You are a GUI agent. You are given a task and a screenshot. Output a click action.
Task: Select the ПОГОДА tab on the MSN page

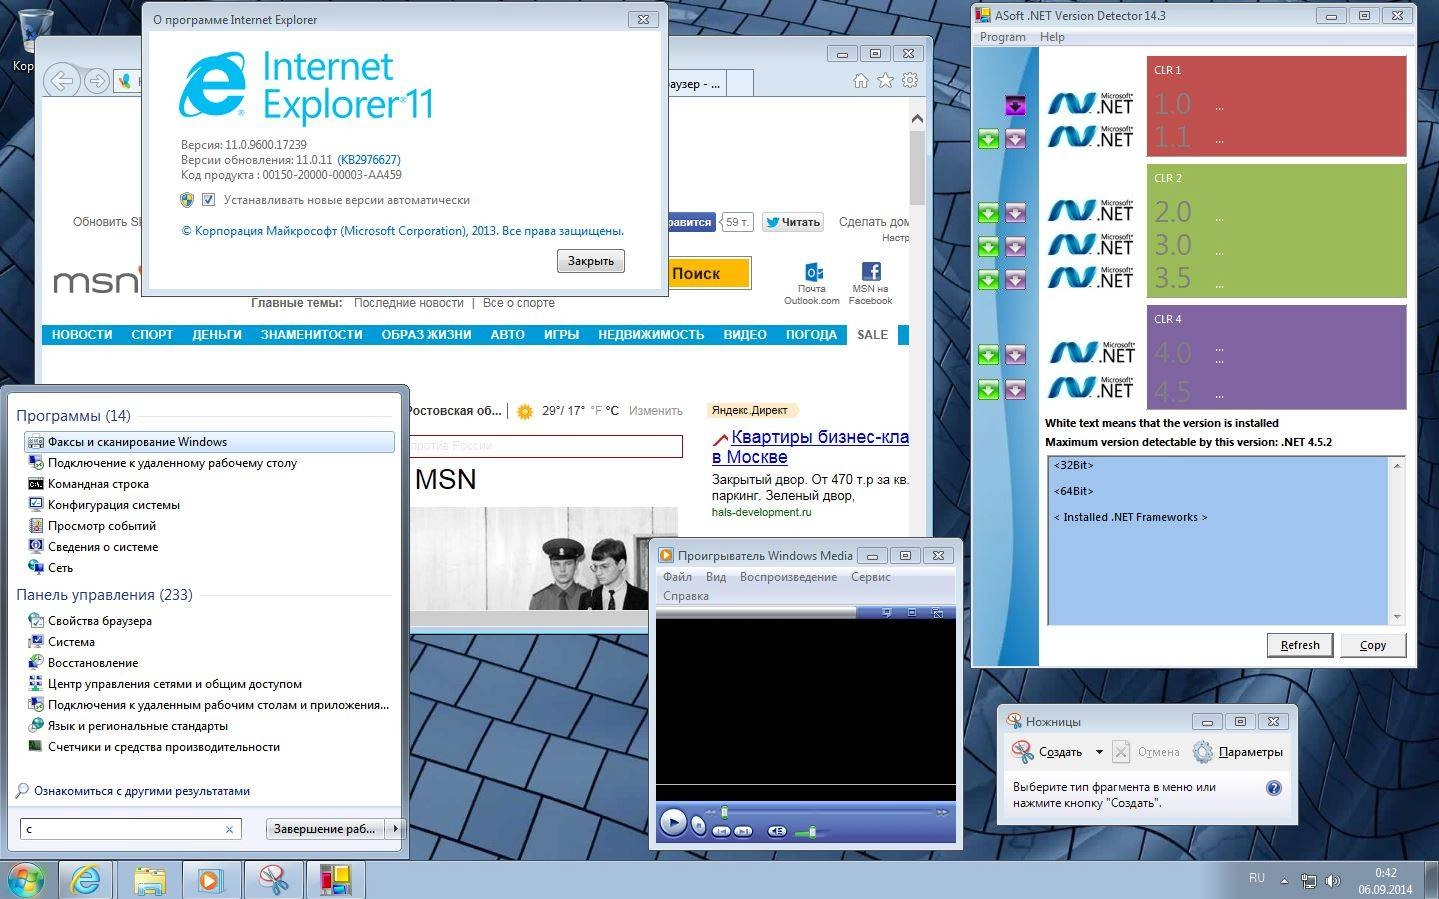pyautogui.click(x=811, y=335)
